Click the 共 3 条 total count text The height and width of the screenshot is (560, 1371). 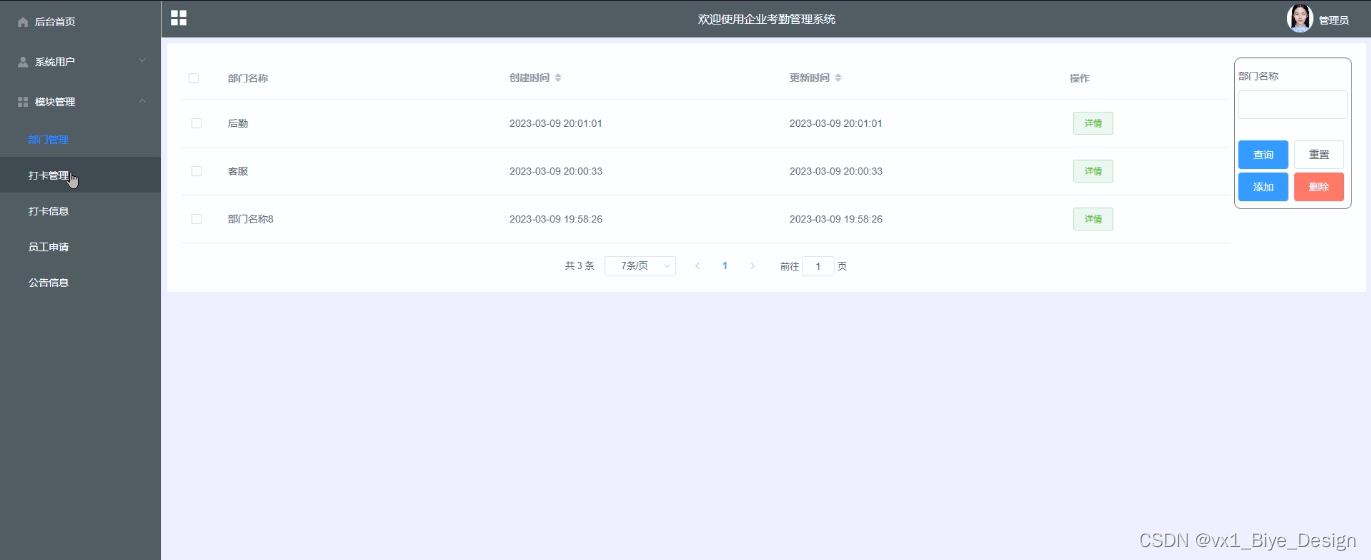coord(580,266)
